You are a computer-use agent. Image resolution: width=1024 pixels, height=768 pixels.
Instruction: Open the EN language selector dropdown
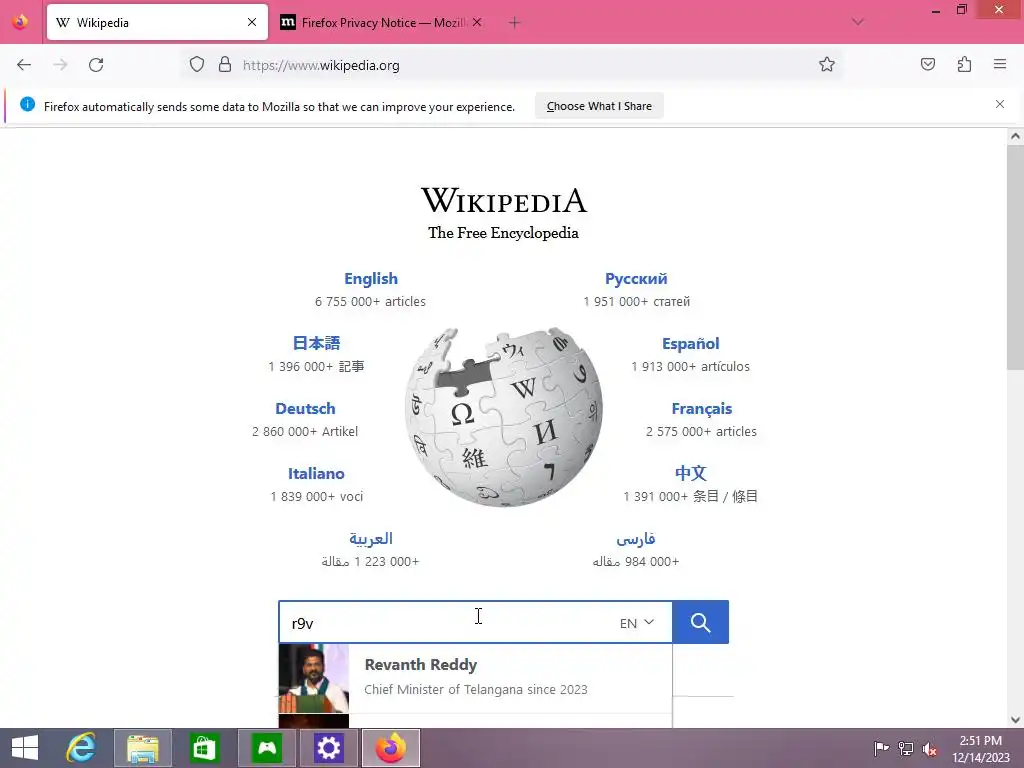pos(637,623)
